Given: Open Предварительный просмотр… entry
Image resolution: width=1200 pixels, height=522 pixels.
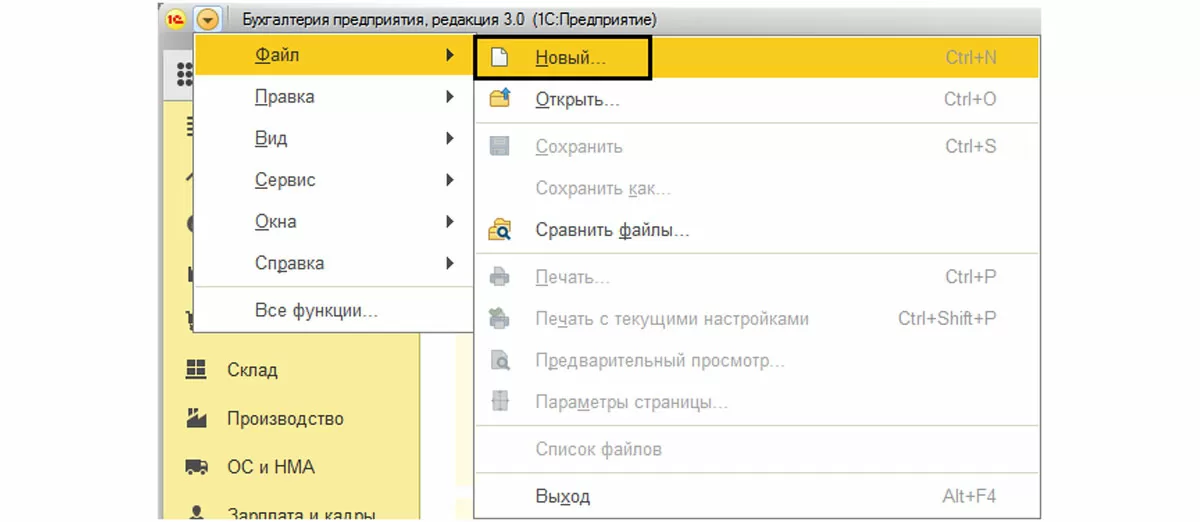Looking at the screenshot, I should coord(757,361).
